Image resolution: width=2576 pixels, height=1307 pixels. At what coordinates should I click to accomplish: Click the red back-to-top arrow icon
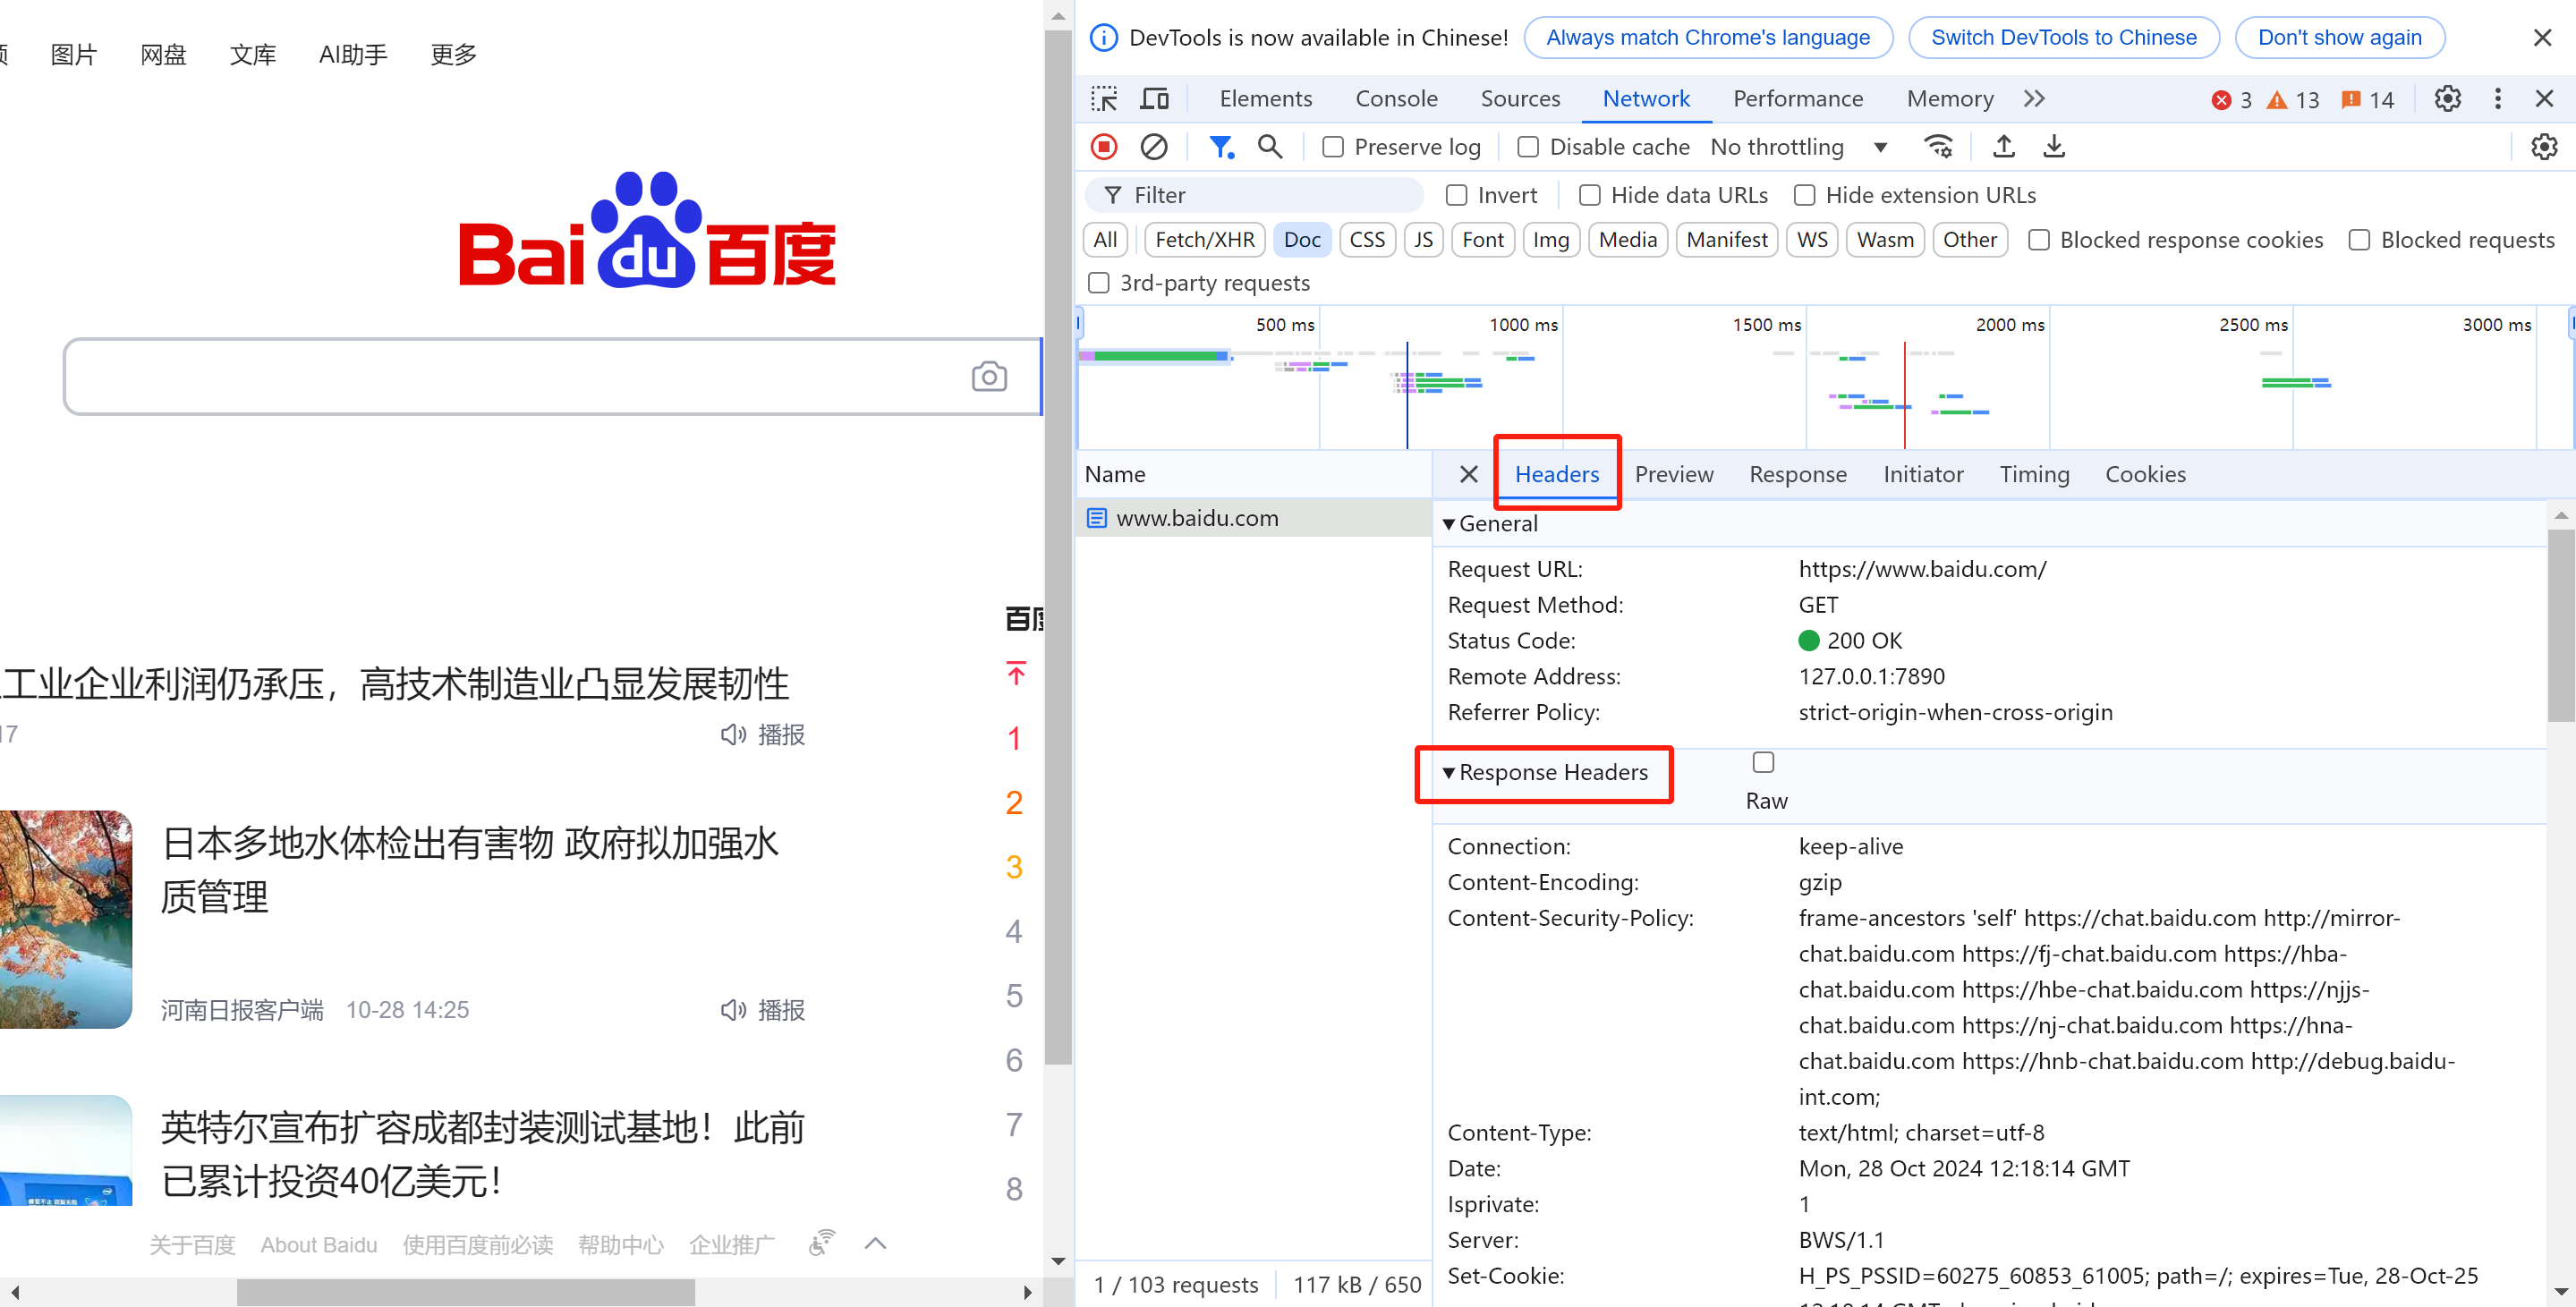1016,673
